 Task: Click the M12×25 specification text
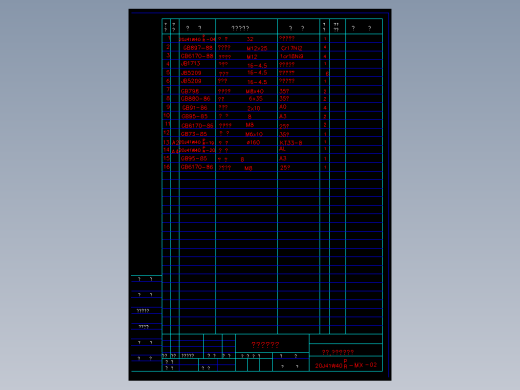click(x=257, y=48)
